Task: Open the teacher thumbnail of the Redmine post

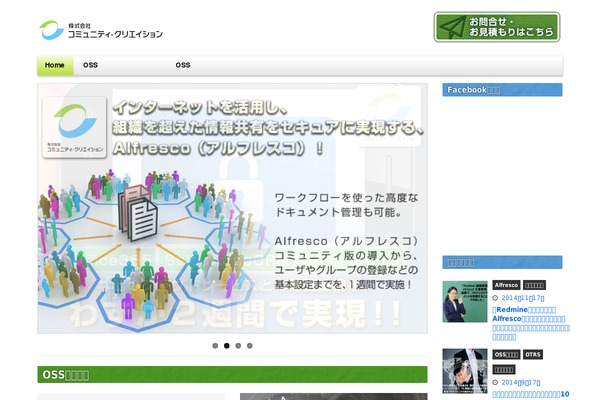Action: coord(465,302)
